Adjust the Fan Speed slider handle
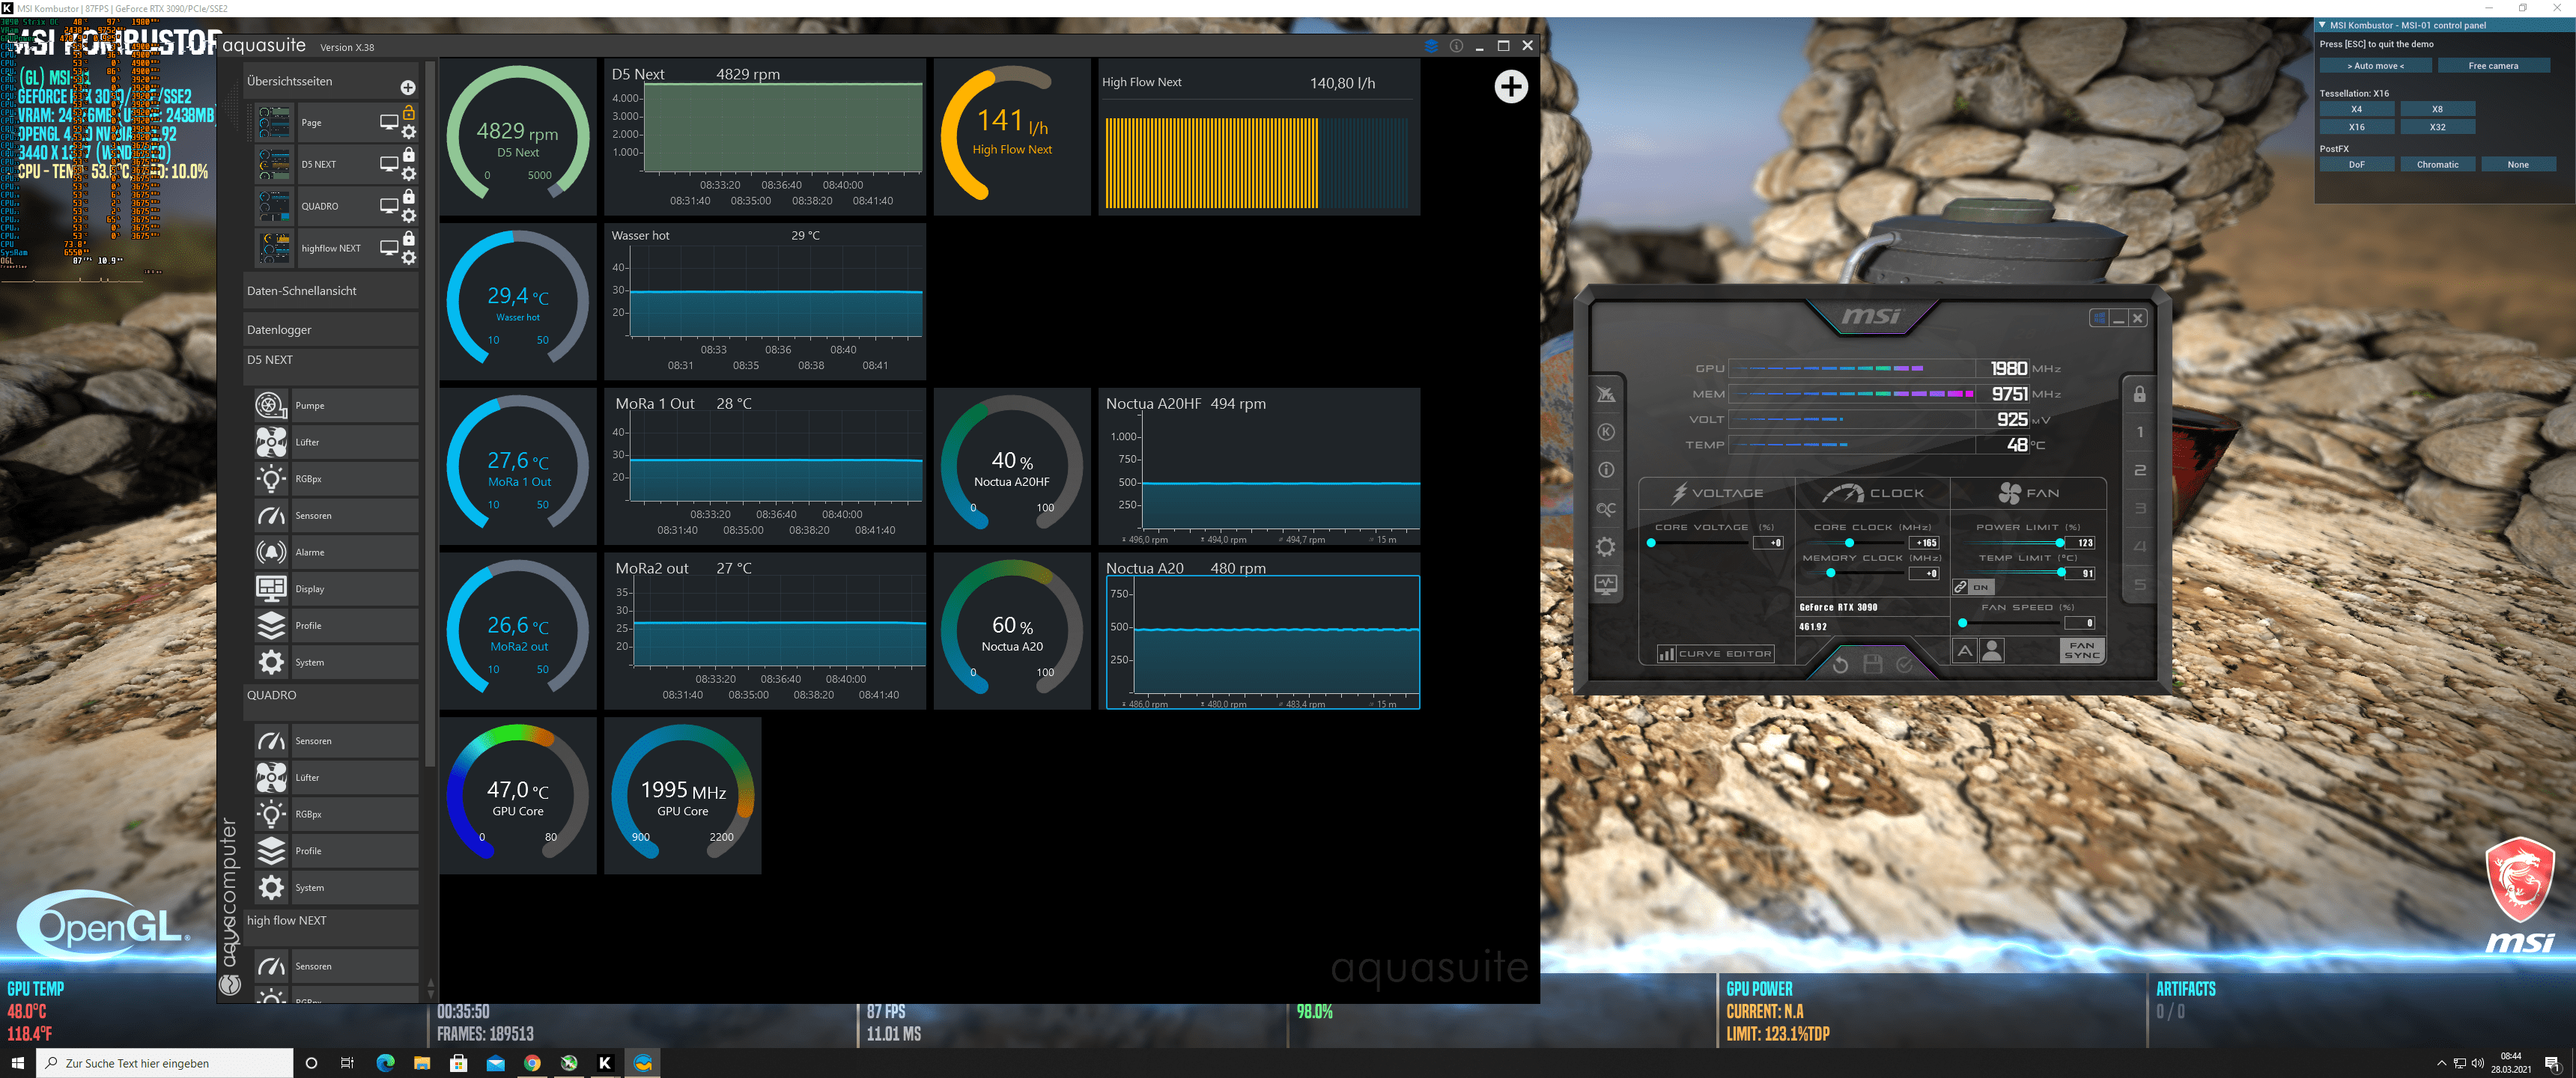Image resolution: width=2576 pixels, height=1078 pixels. (x=1962, y=623)
